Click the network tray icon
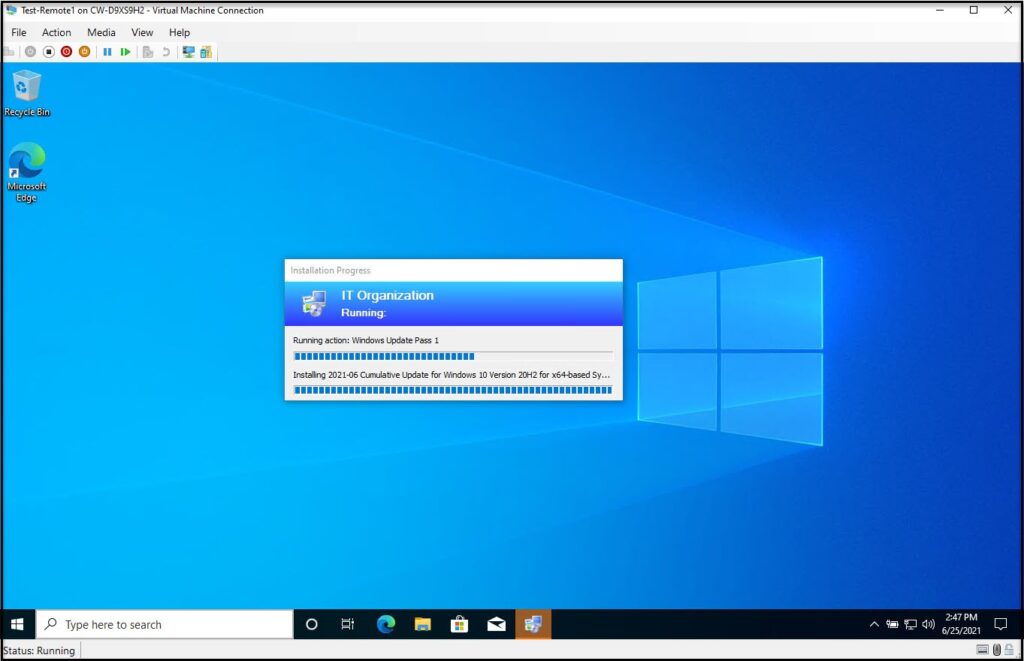1024x661 pixels. [x=910, y=624]
